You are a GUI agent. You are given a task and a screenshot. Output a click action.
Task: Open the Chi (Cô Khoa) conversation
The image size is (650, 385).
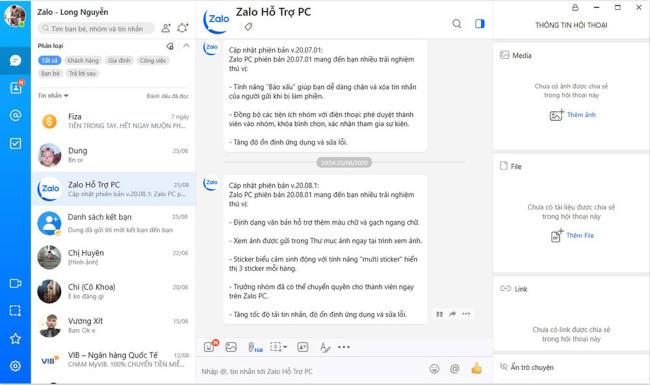pos(113,291)
